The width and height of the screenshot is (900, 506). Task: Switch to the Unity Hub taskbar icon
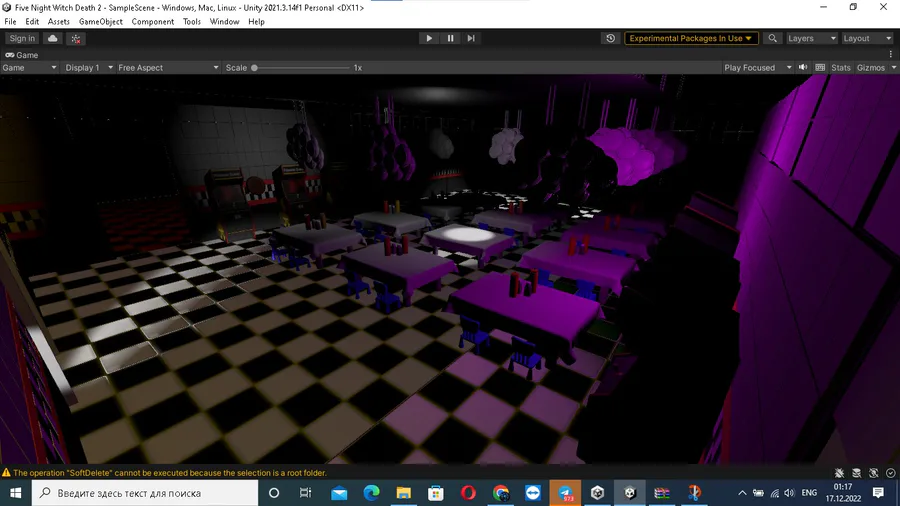point(598,493)
